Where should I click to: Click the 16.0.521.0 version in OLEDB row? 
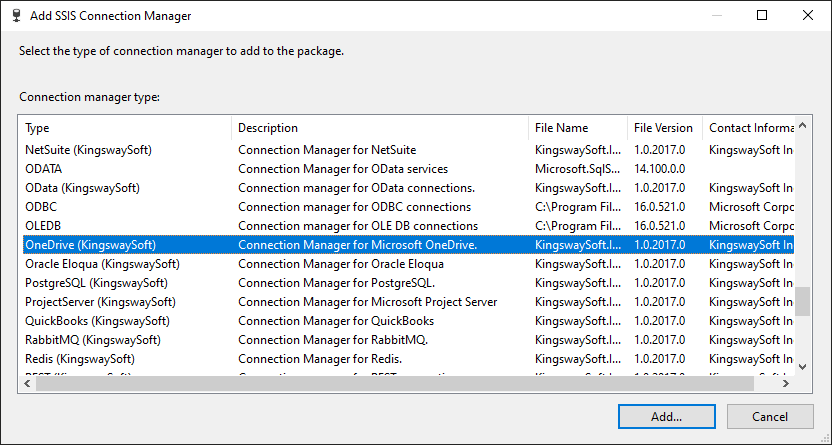[660, 226]
